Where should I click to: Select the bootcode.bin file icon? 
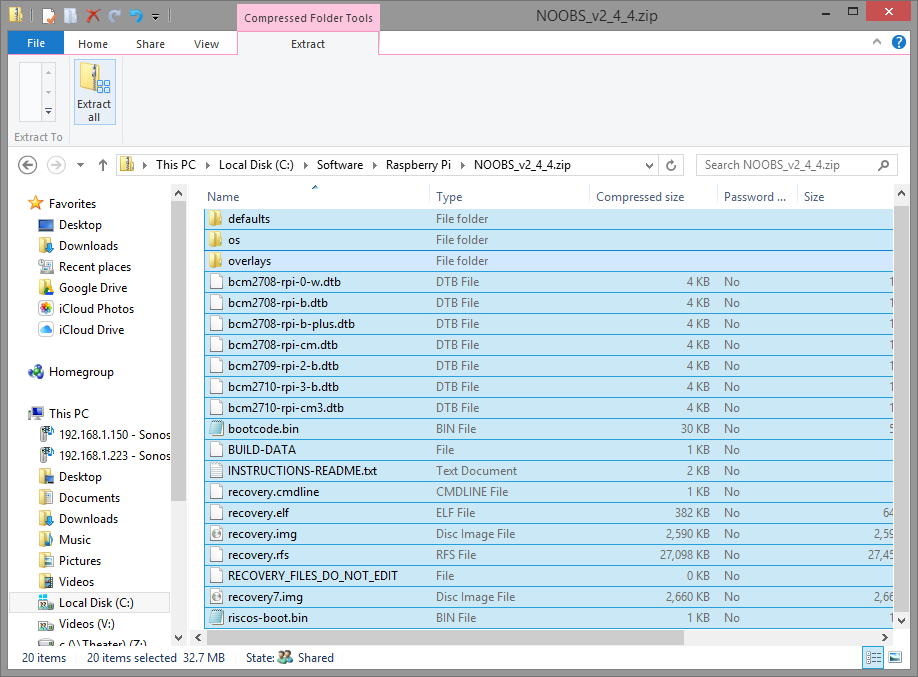coord(217,429)
